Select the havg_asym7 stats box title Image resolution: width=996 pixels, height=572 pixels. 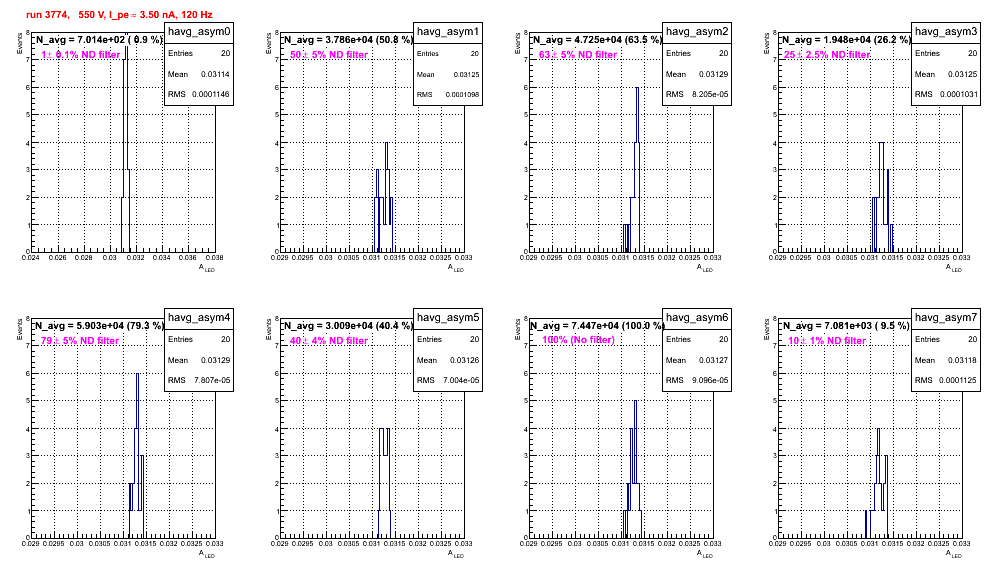click(946, 317)
